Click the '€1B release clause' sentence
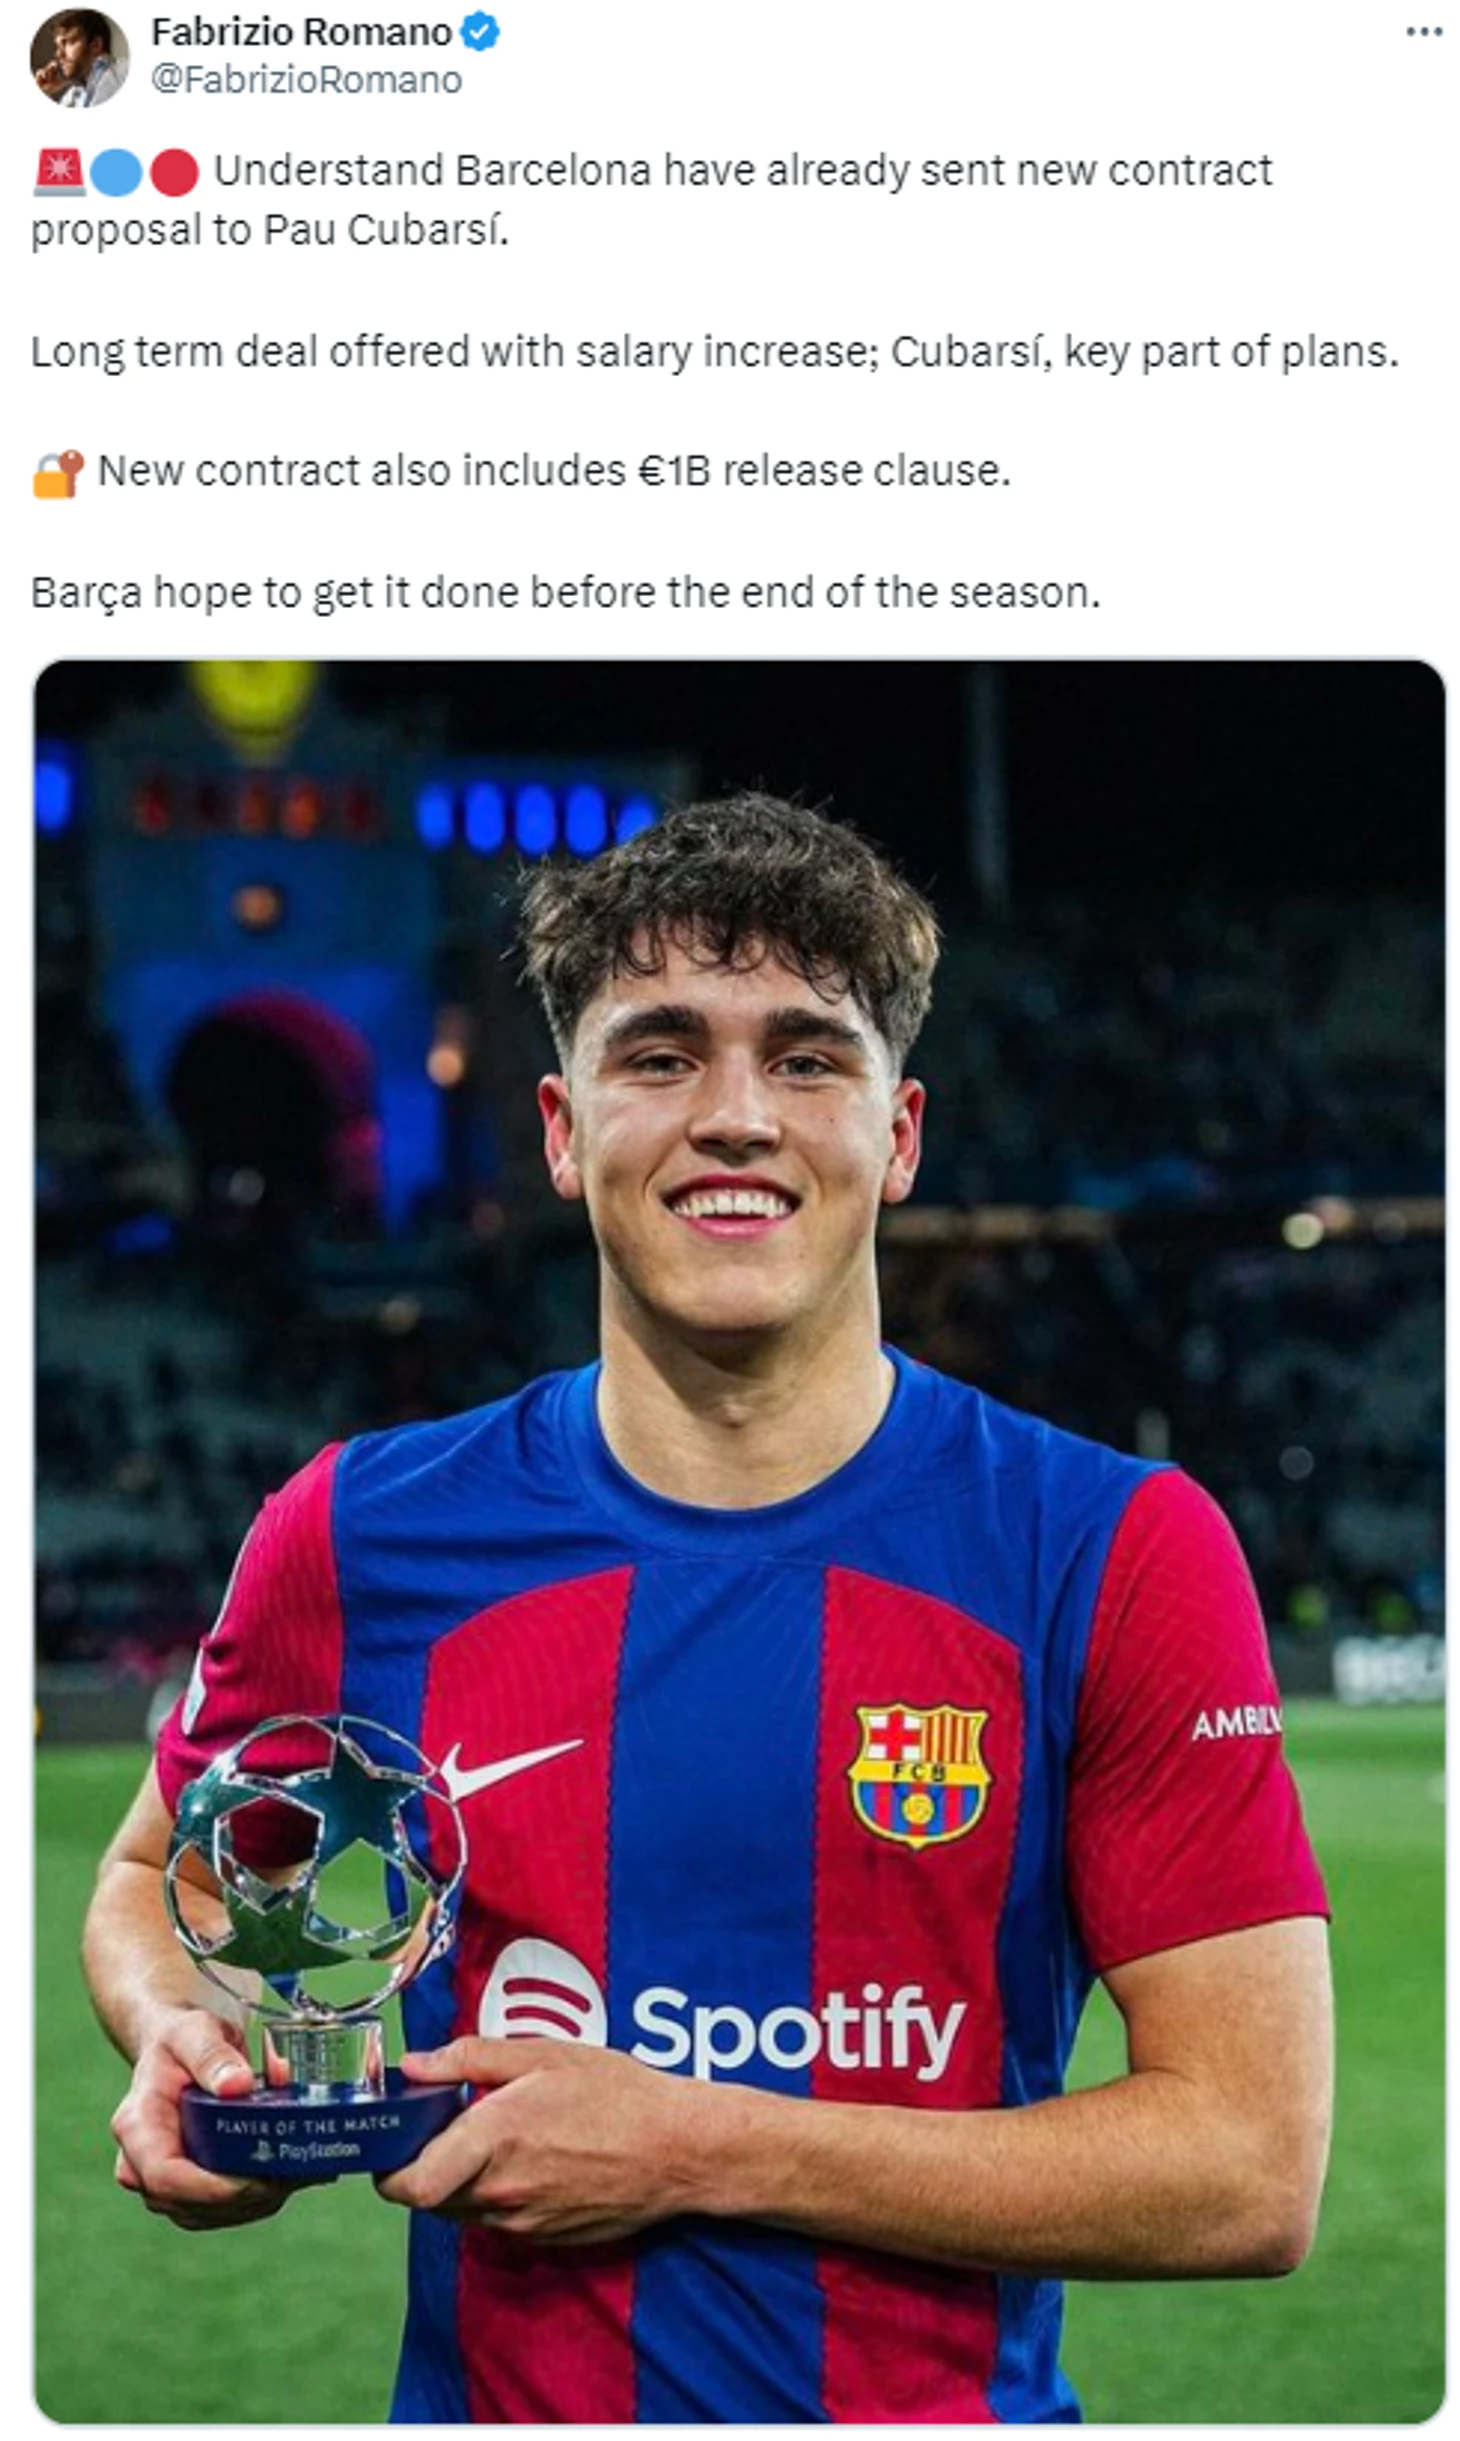Viewport: 1460px width, 2441px height. coord(554,471)
